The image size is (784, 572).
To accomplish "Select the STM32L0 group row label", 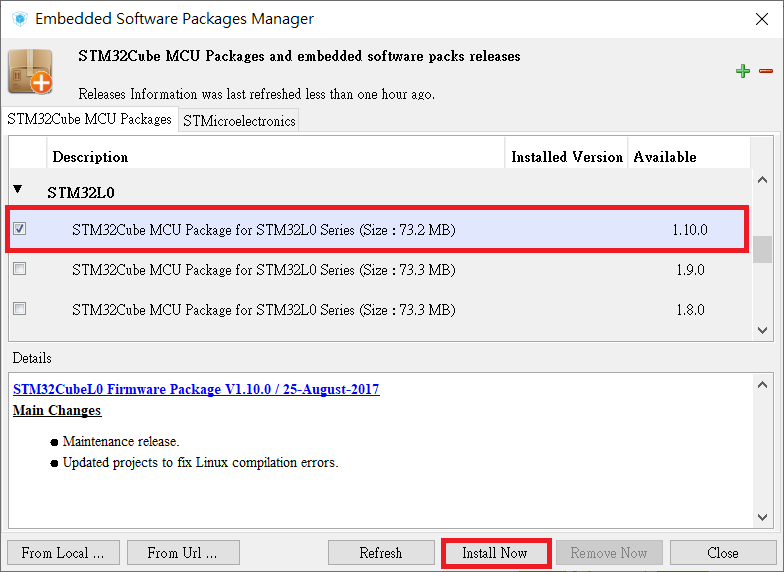I will [x=81, y=192].
